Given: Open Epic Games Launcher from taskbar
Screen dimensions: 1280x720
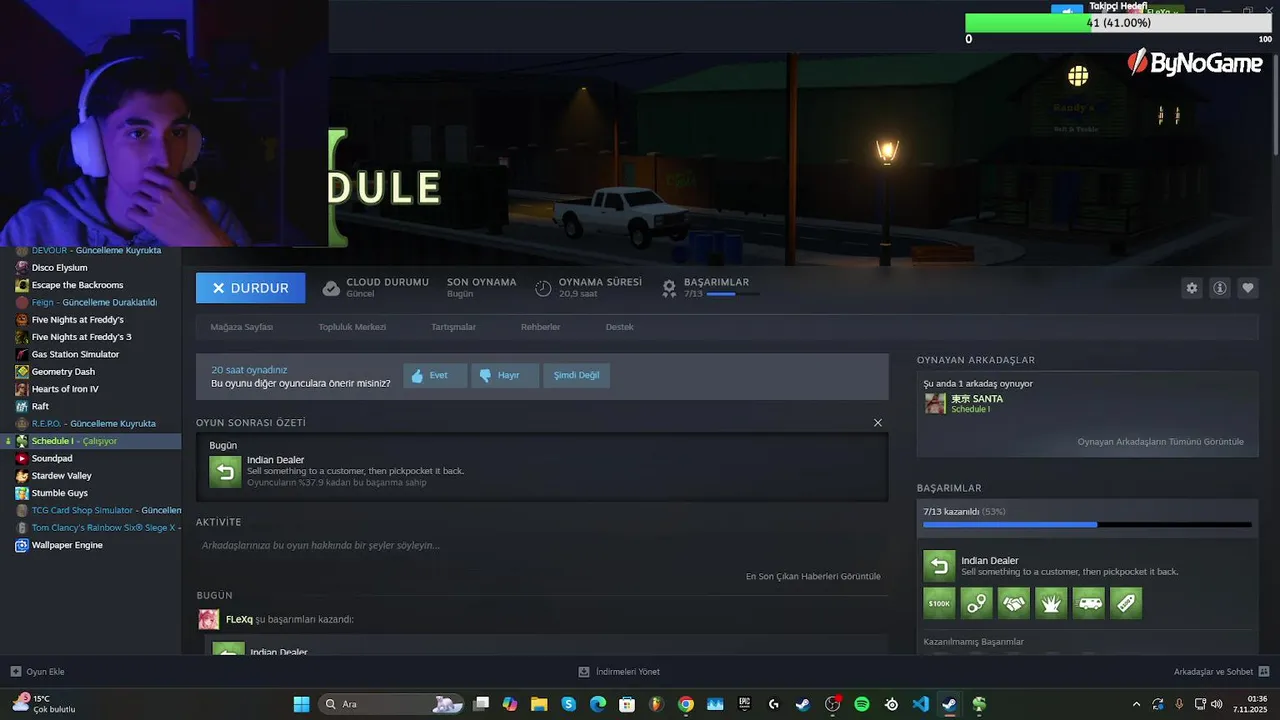Looking at the screenshot, I should (x=744, y=704).
